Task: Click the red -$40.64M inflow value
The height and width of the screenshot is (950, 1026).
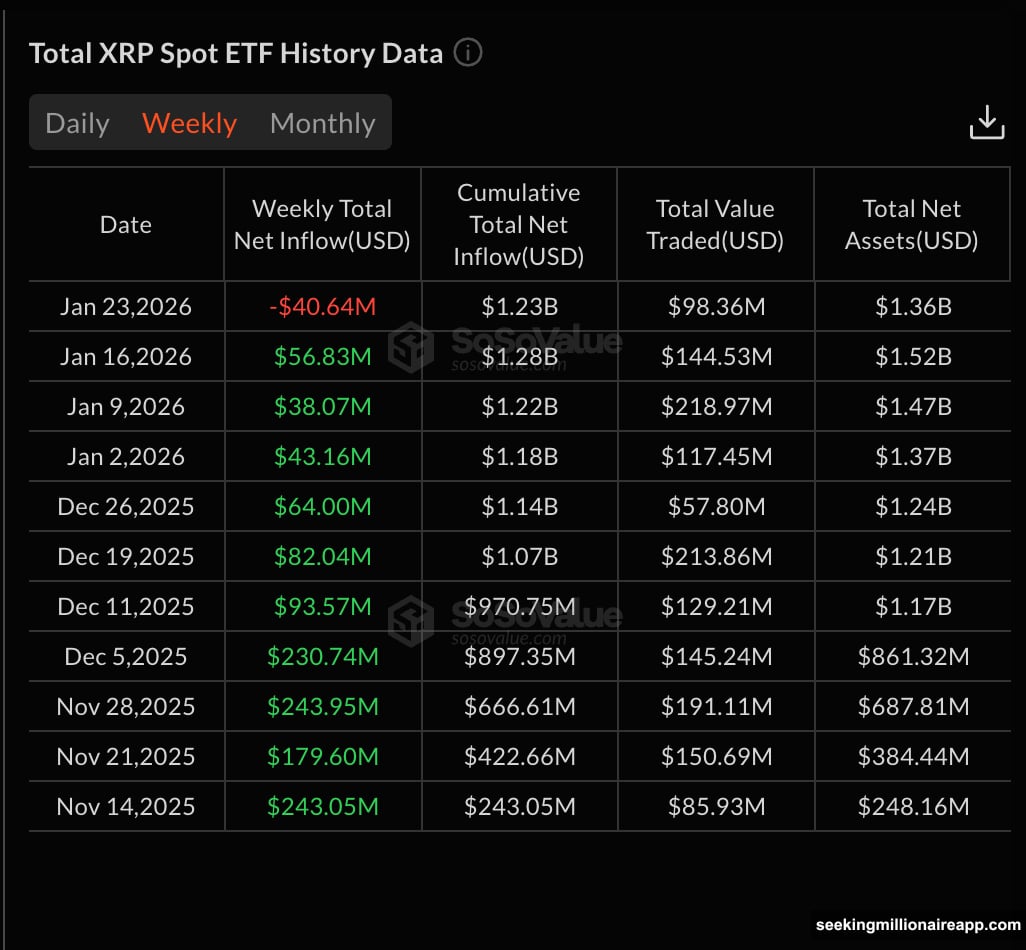Action: (x=321, y=306)
